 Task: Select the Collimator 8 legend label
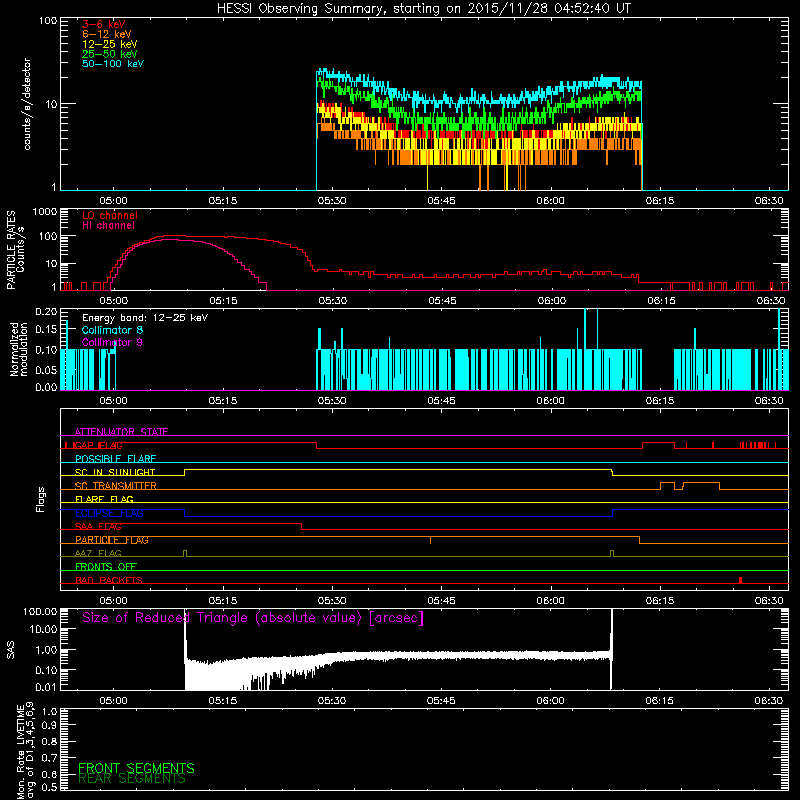tap(112, 330)
